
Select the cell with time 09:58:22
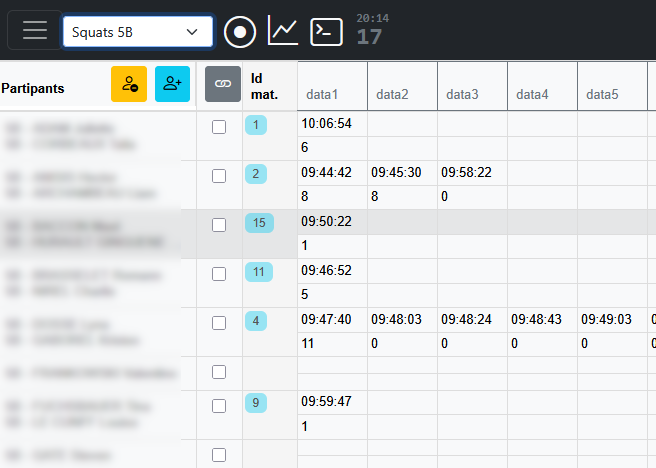(x=472, y=173)
